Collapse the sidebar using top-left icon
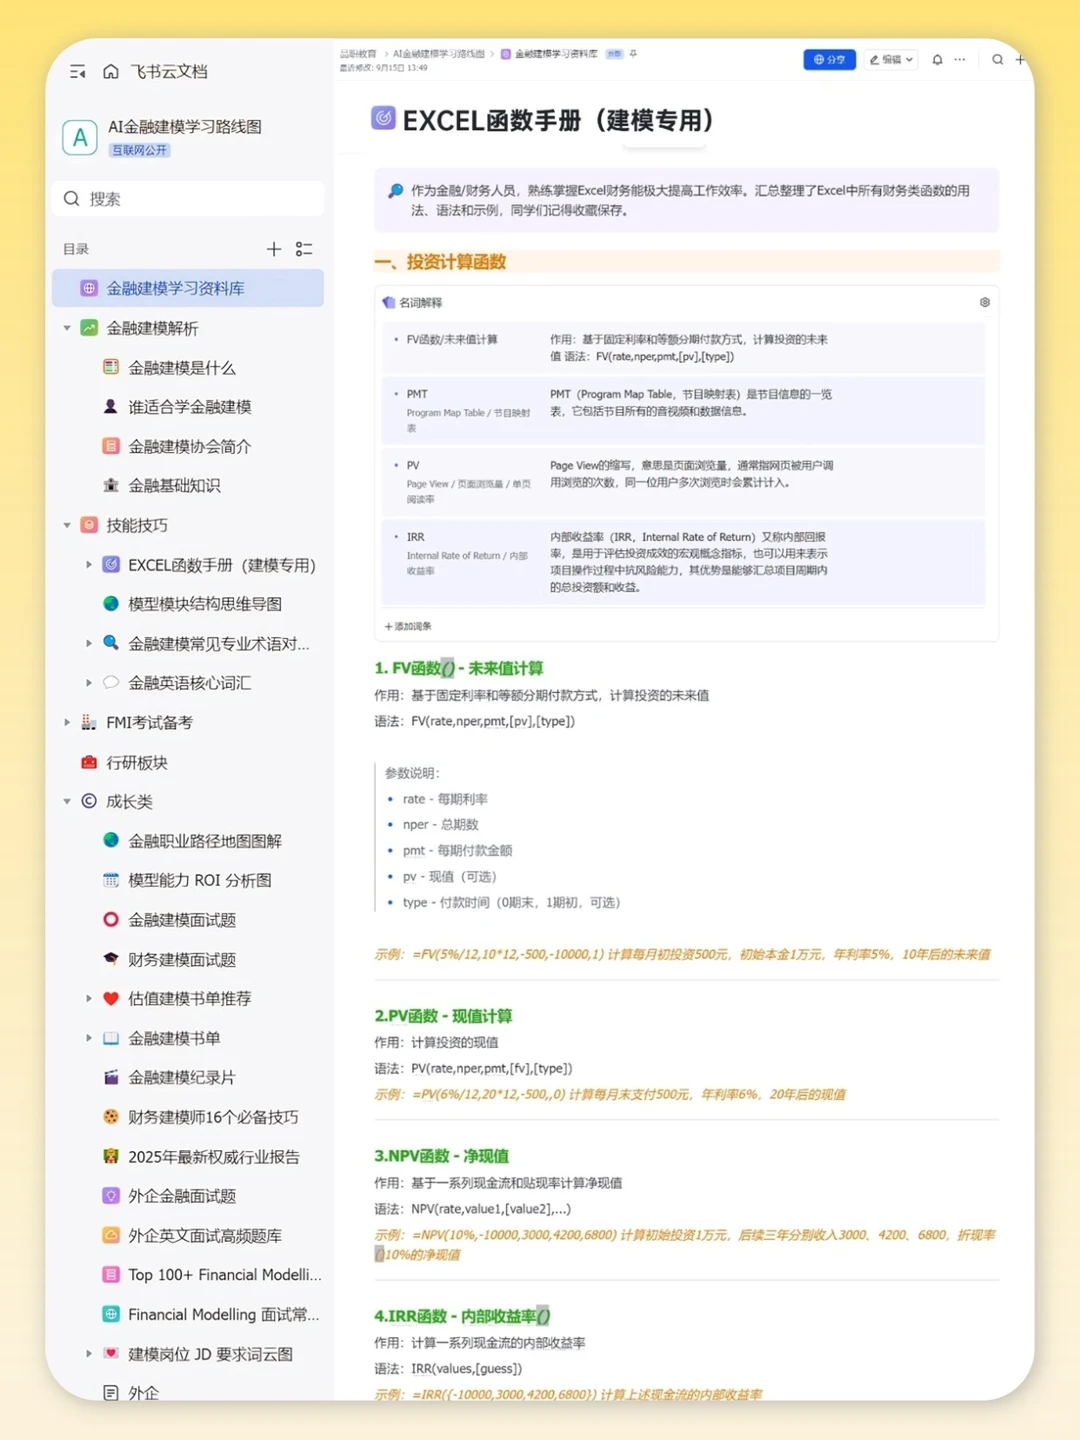The height and width of the screenshot is (1440, 1080). pos(77,71)
